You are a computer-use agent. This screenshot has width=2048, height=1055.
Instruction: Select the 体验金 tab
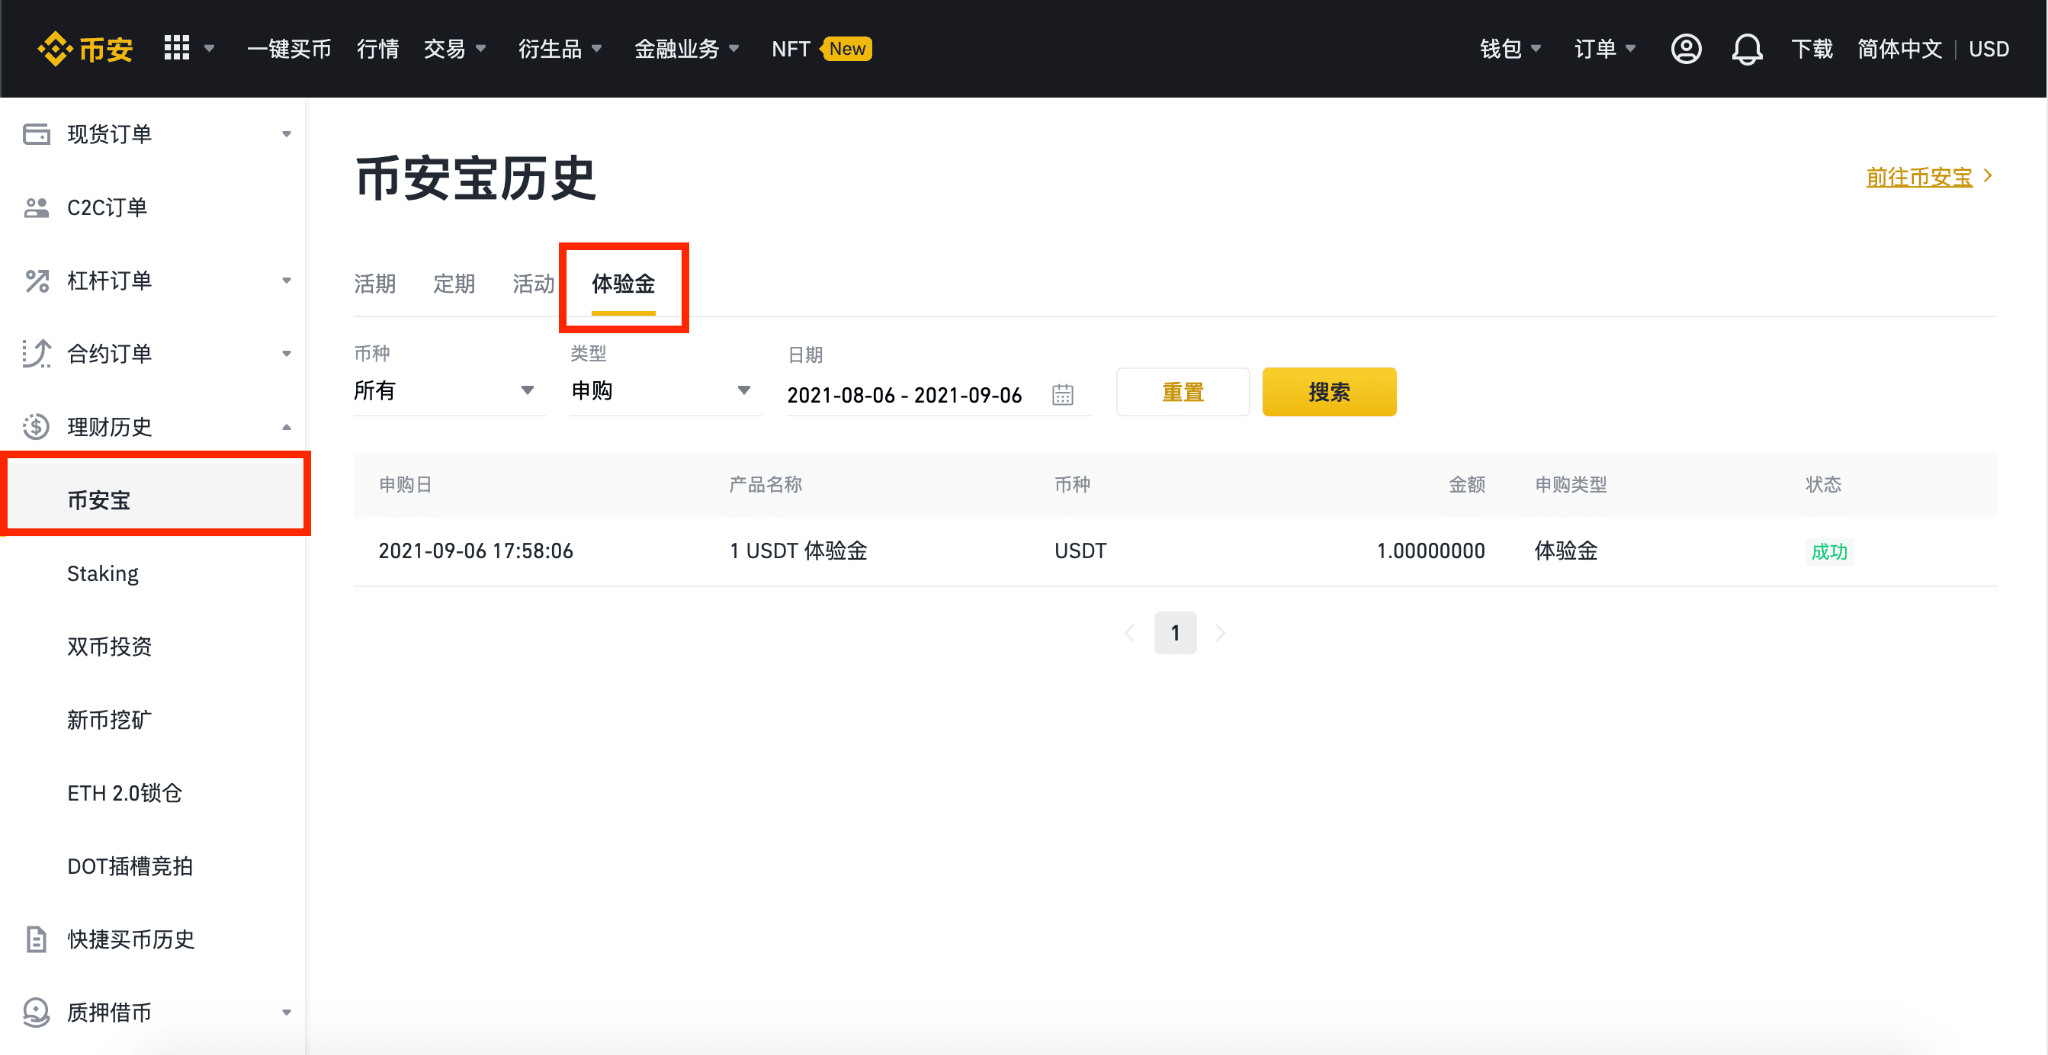[623, 284]
